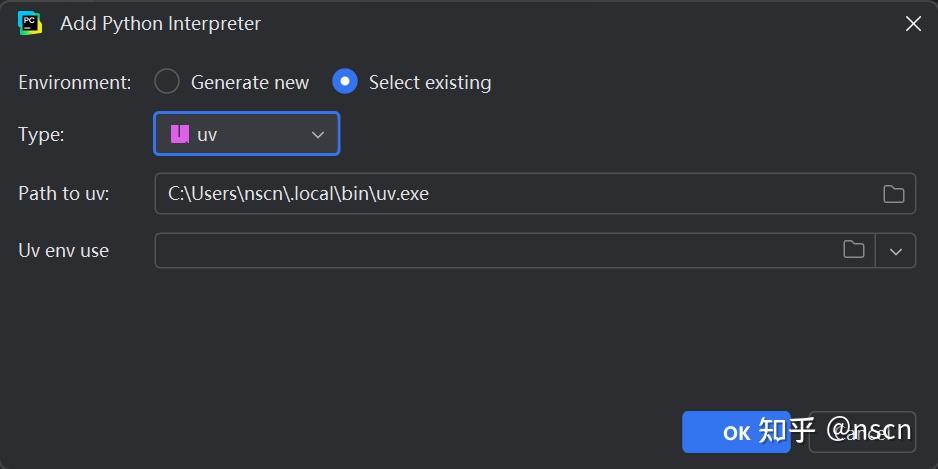Select the Generate new radio button

point(167,82)
